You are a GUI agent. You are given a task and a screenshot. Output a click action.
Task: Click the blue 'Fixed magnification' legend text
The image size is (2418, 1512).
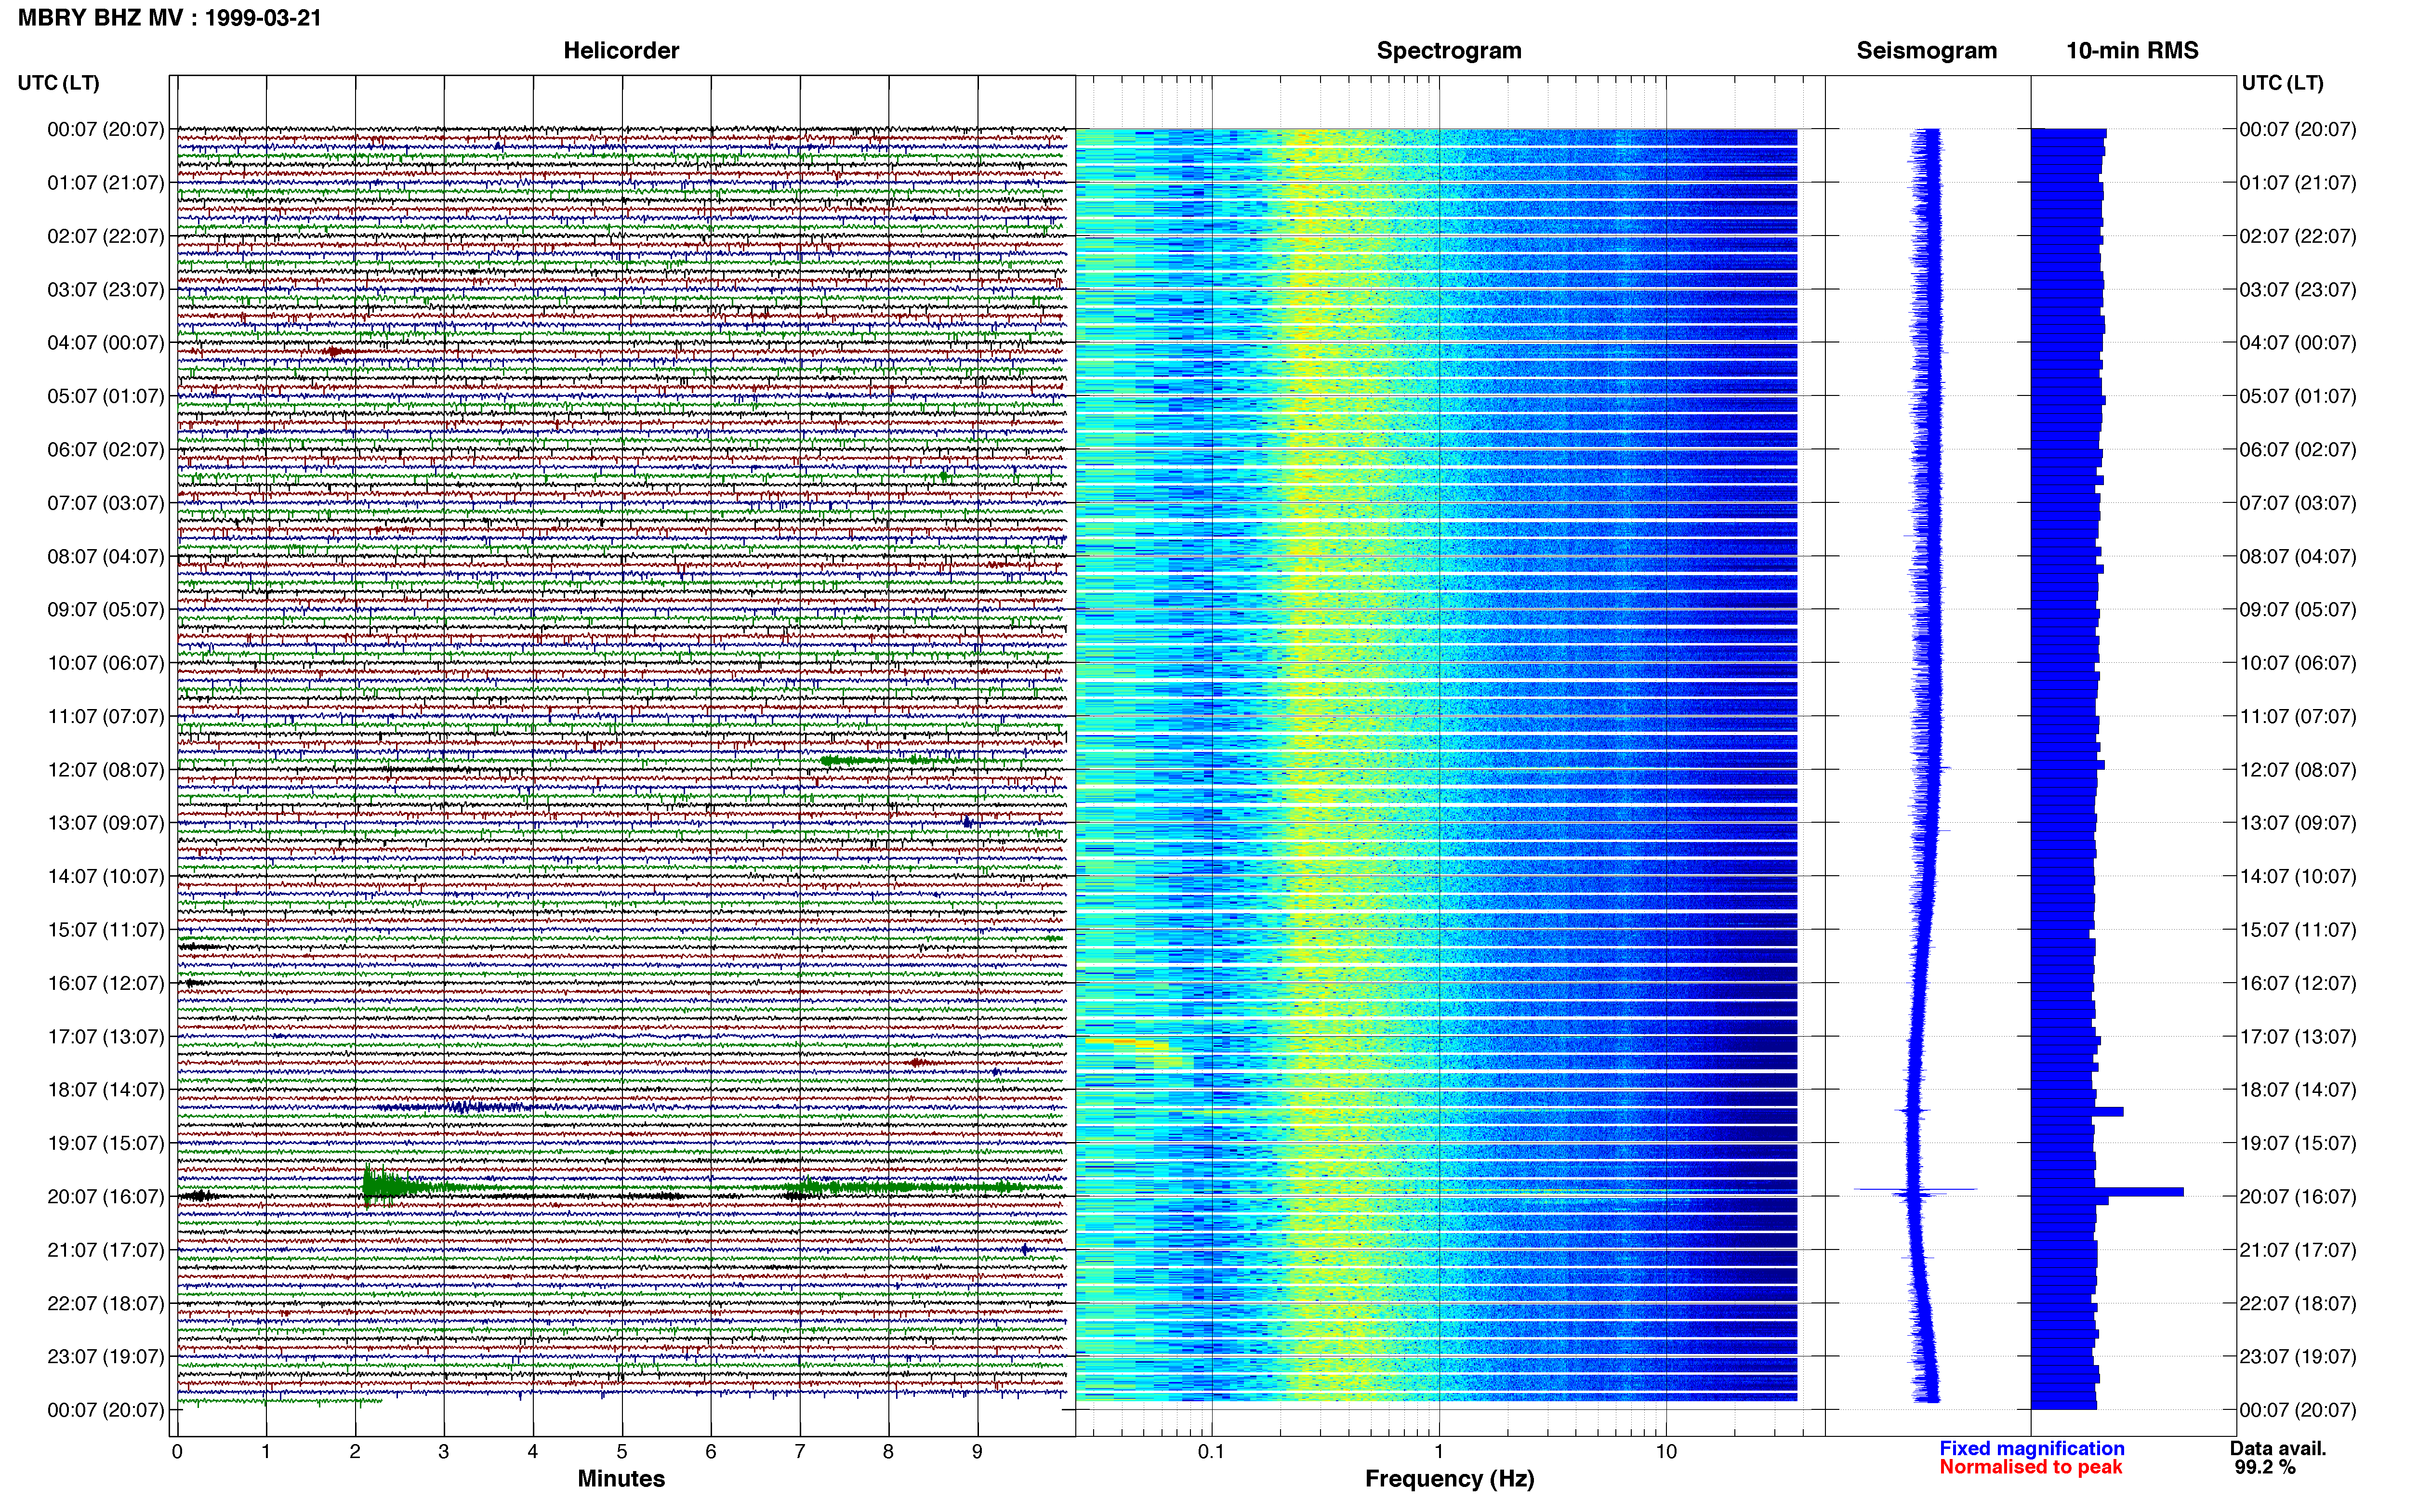2031,1449
